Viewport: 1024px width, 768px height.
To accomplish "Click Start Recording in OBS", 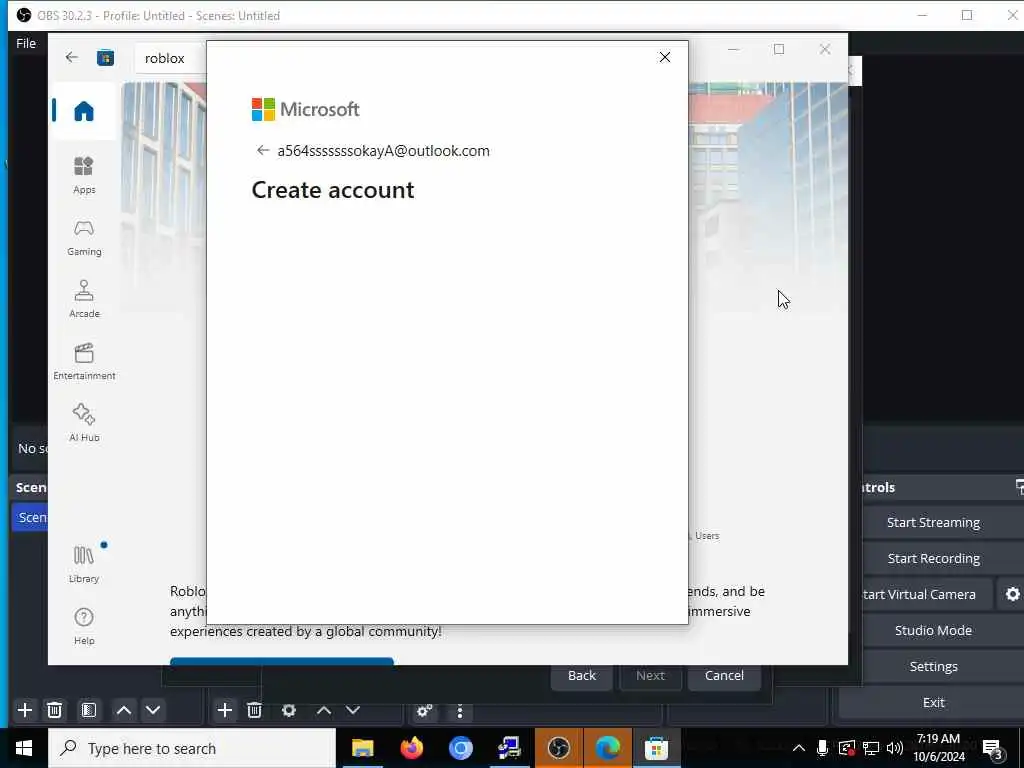I will (x=933, y=558).
